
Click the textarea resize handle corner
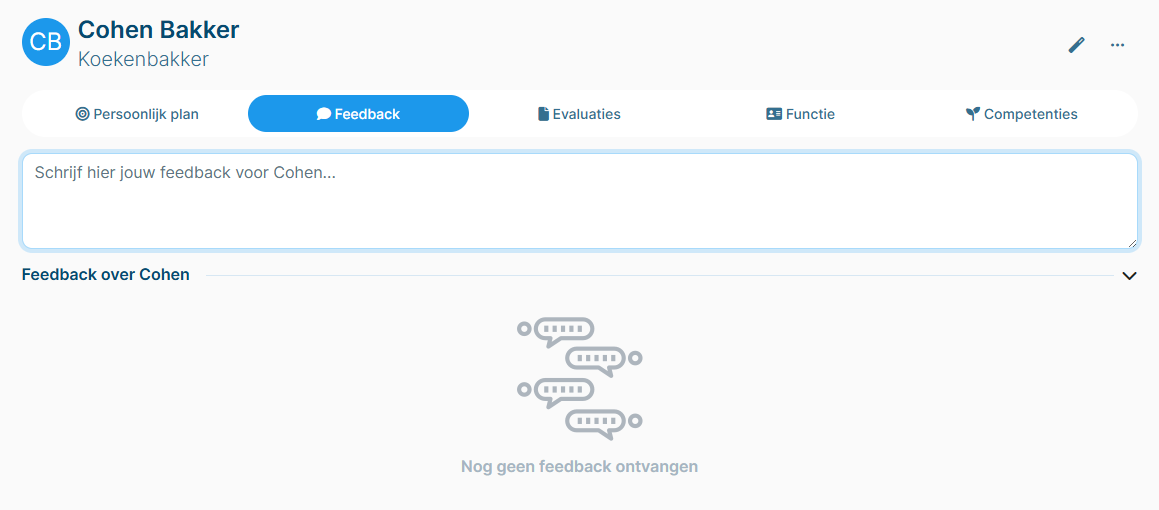1132,243
